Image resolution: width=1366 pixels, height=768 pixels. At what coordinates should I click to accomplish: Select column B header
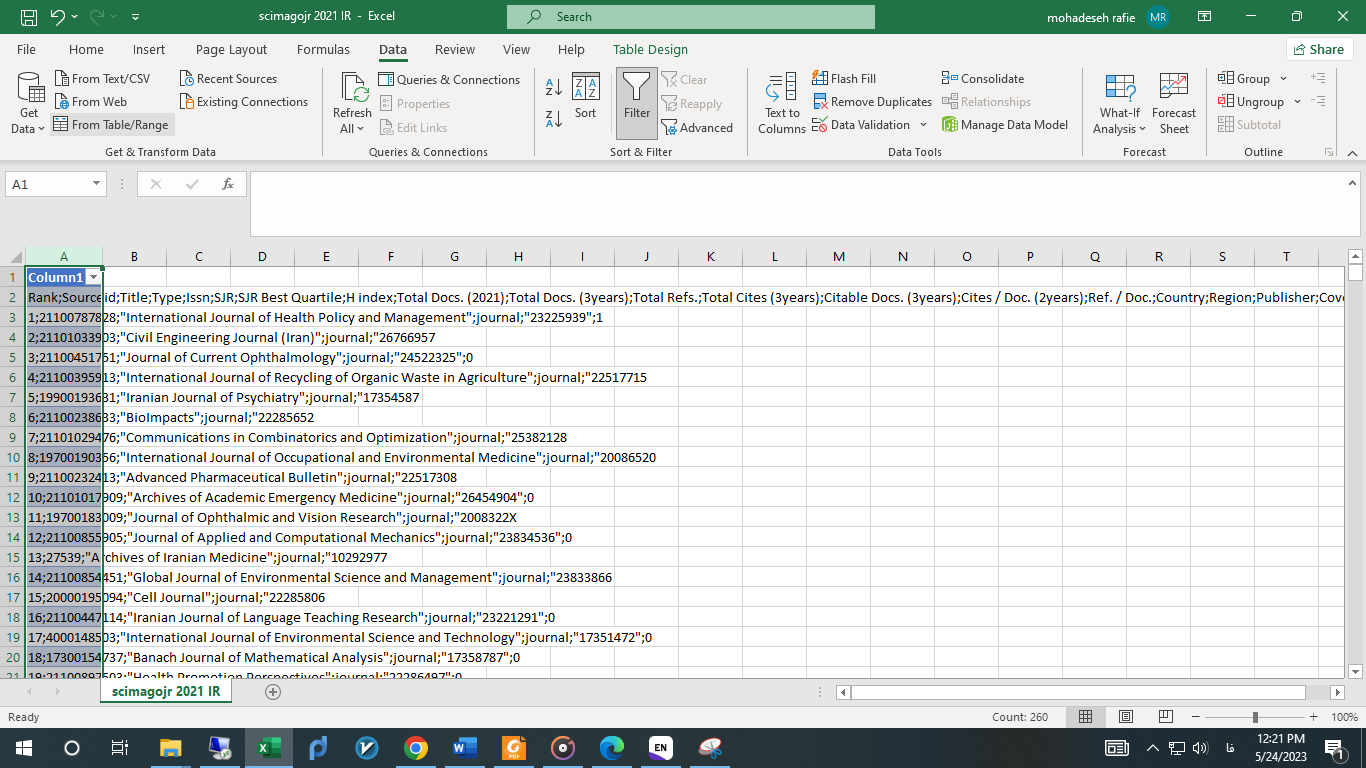point(134,257)
